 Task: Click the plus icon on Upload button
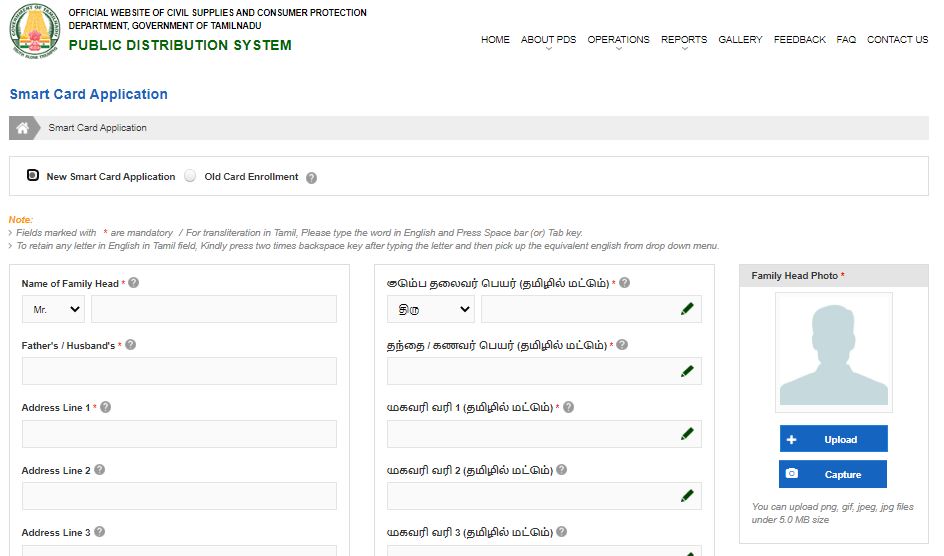[791, 439]
